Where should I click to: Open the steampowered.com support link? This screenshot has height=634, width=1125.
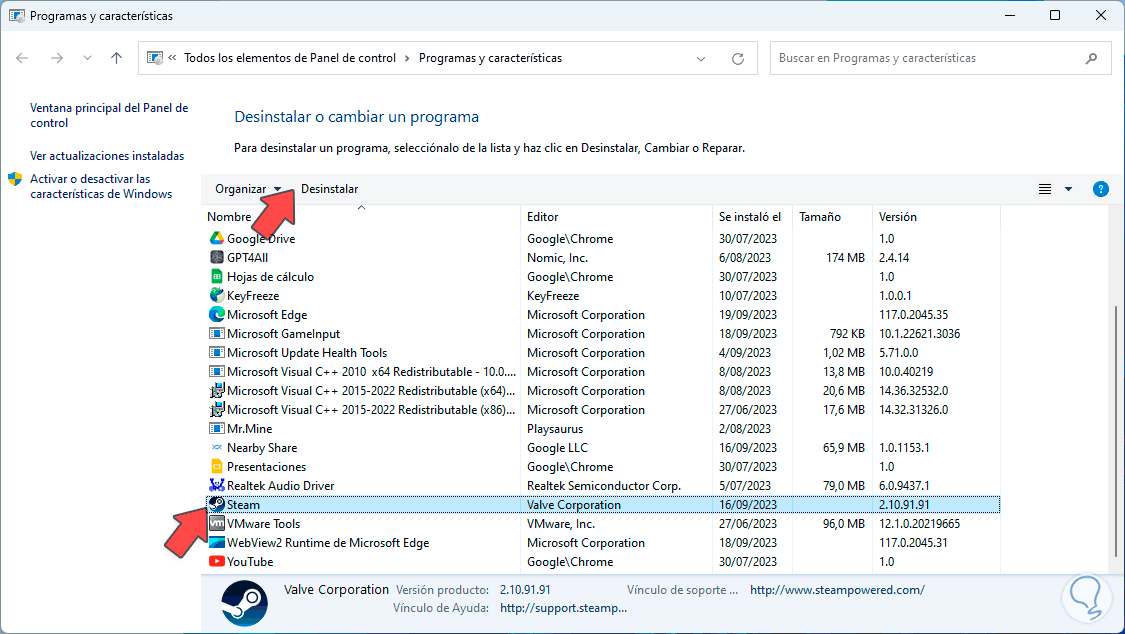point(837,590)
